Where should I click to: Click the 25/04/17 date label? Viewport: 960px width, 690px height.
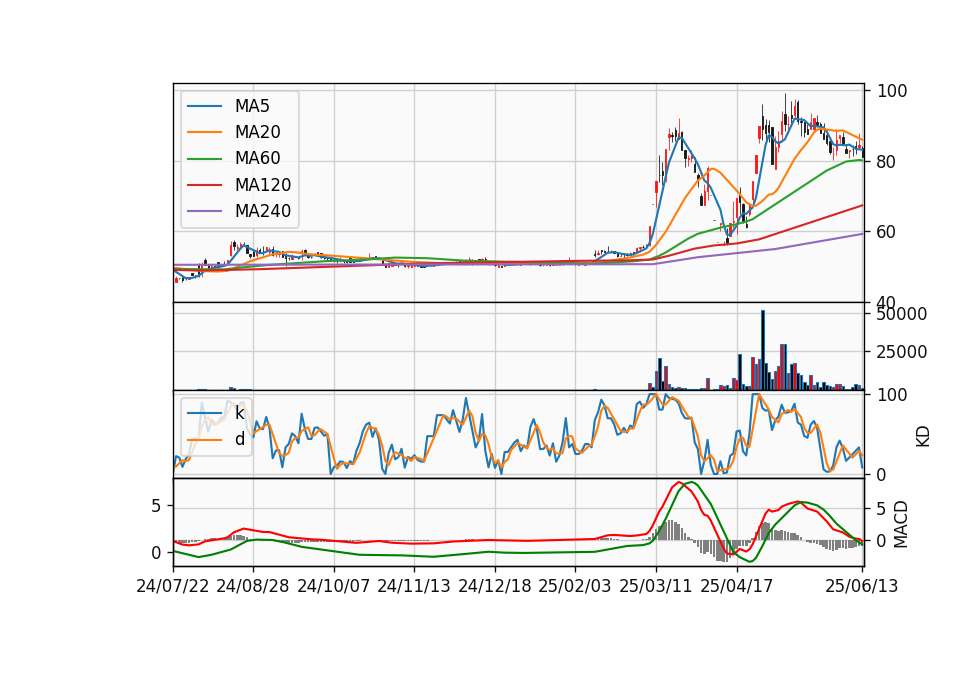pyautogui.click(x=737, y=586)
